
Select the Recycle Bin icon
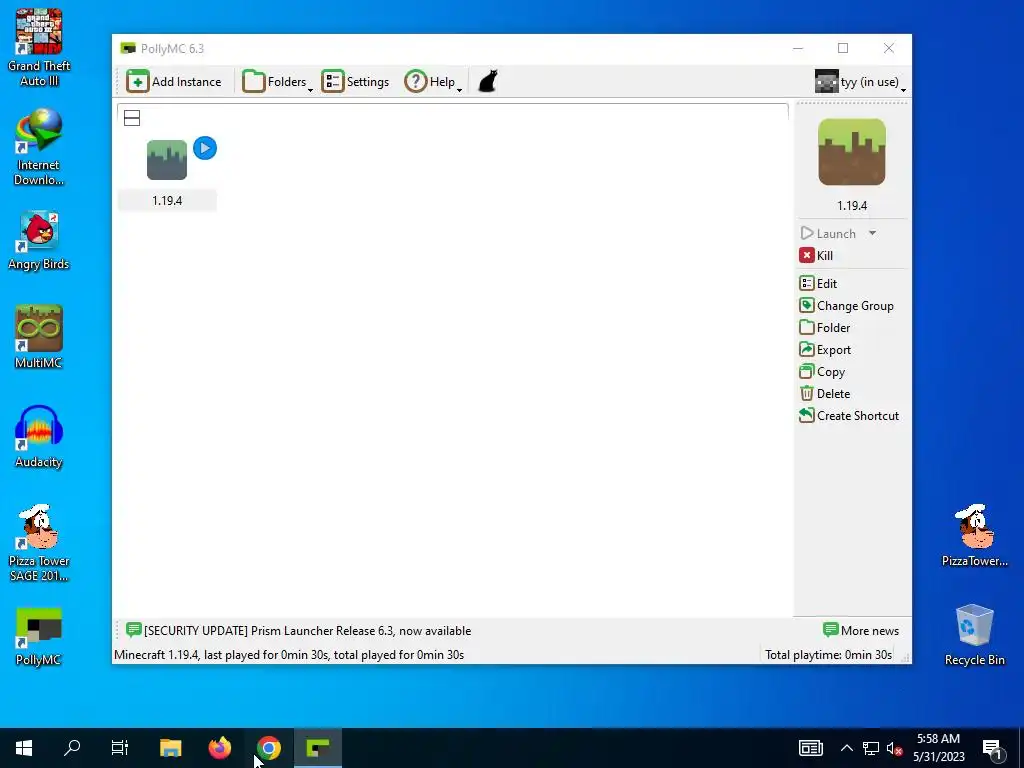(974, 635)
